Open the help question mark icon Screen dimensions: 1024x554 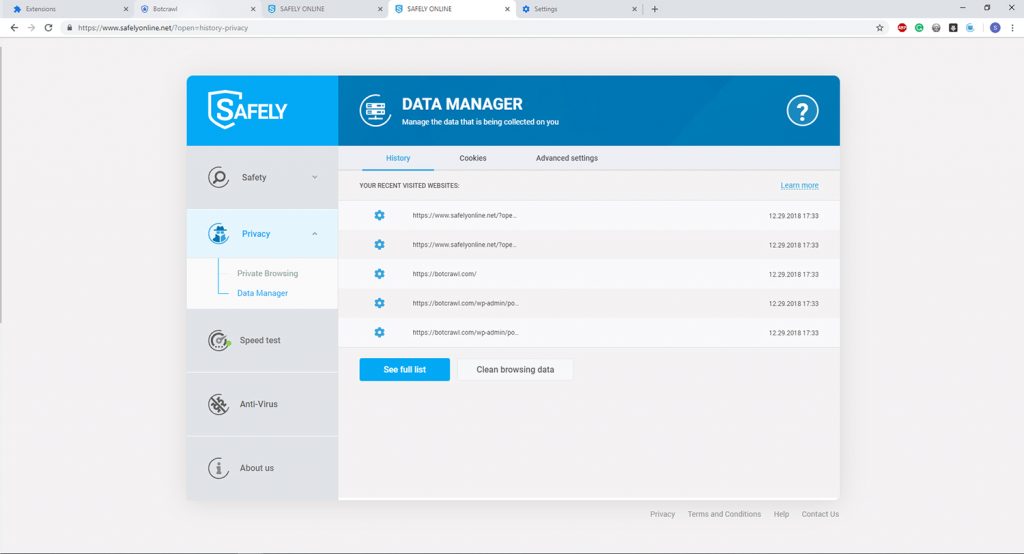[x=802, y=110]
